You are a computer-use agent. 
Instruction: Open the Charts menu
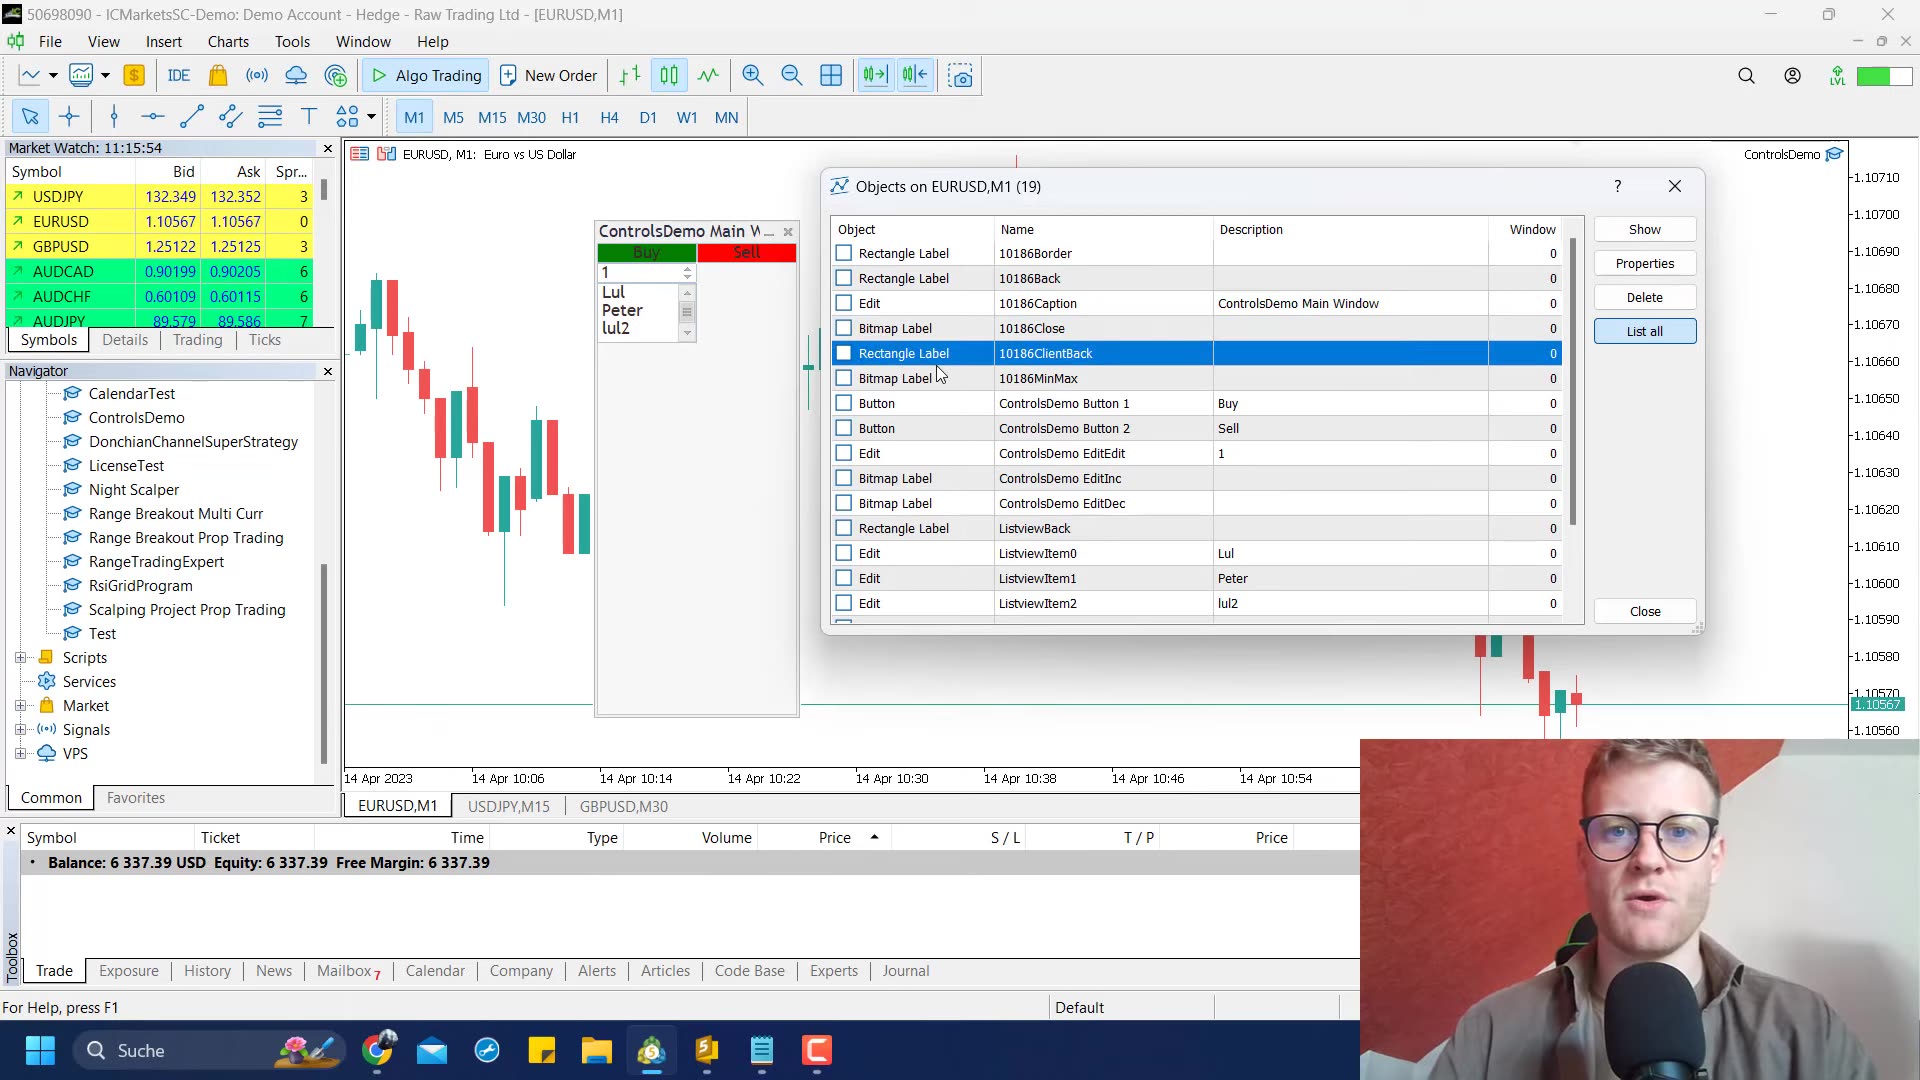coord(228,42)
